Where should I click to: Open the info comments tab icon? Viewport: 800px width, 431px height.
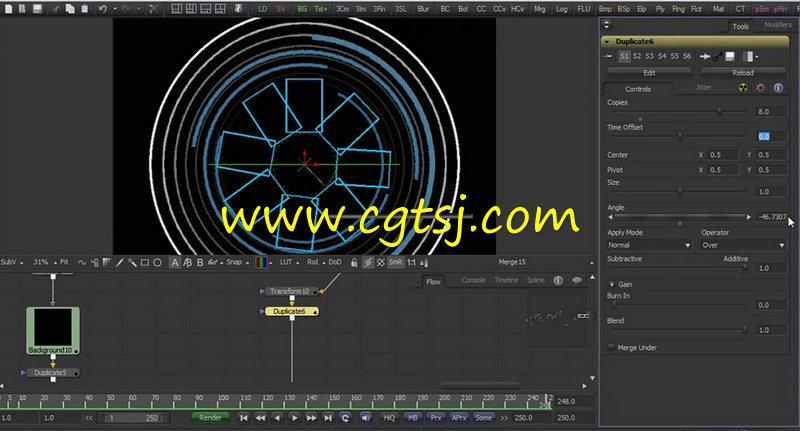pyautogui.click(x=778, y=88)
